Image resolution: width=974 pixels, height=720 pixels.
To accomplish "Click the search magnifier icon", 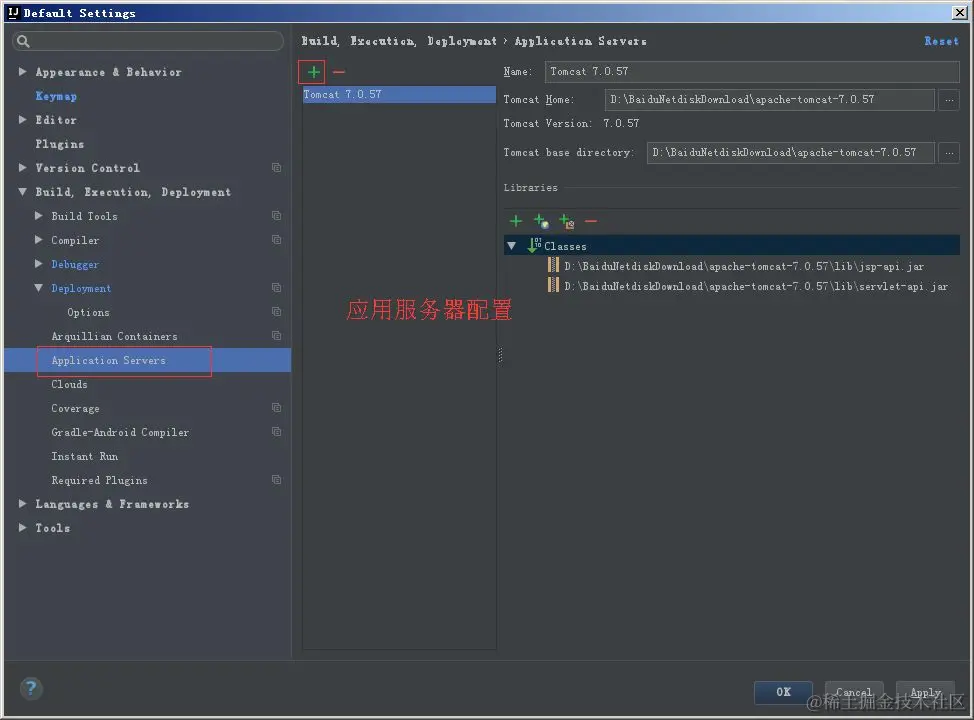I will point(23,41).
